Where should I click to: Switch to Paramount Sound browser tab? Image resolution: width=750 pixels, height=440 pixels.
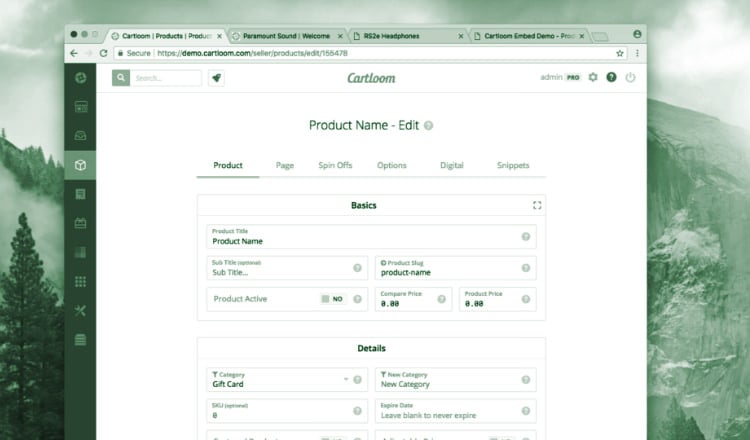click(285, 35)
